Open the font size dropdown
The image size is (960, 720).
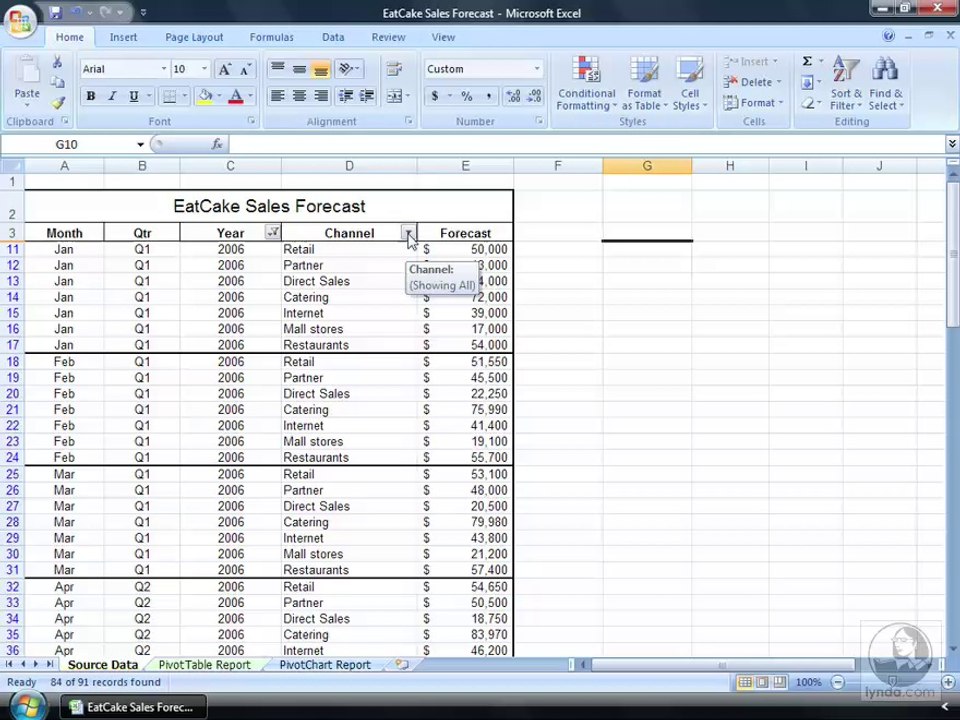tap(204, 69)
